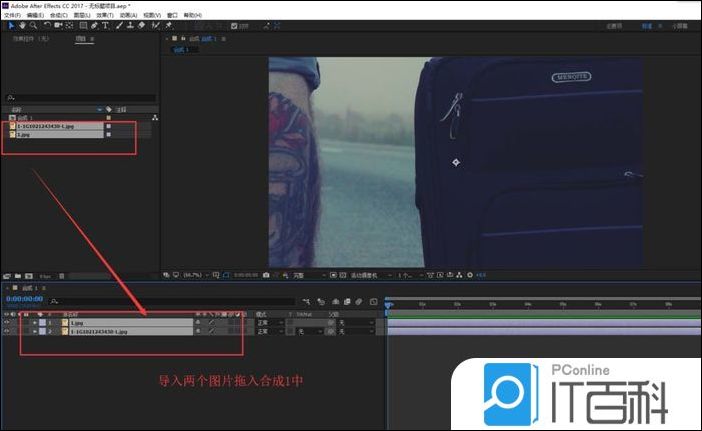
Task: Open the 文件(F) menu
Action: [x=12, y=15]
